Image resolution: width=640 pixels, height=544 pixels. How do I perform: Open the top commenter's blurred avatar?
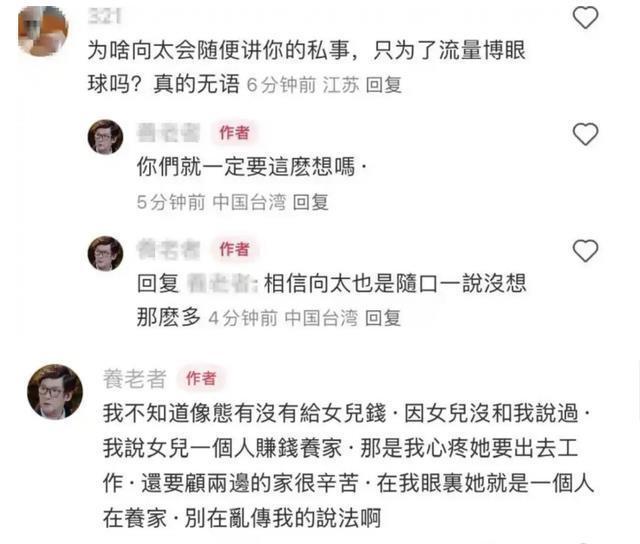pyautogui.click(x=43, y=31)
